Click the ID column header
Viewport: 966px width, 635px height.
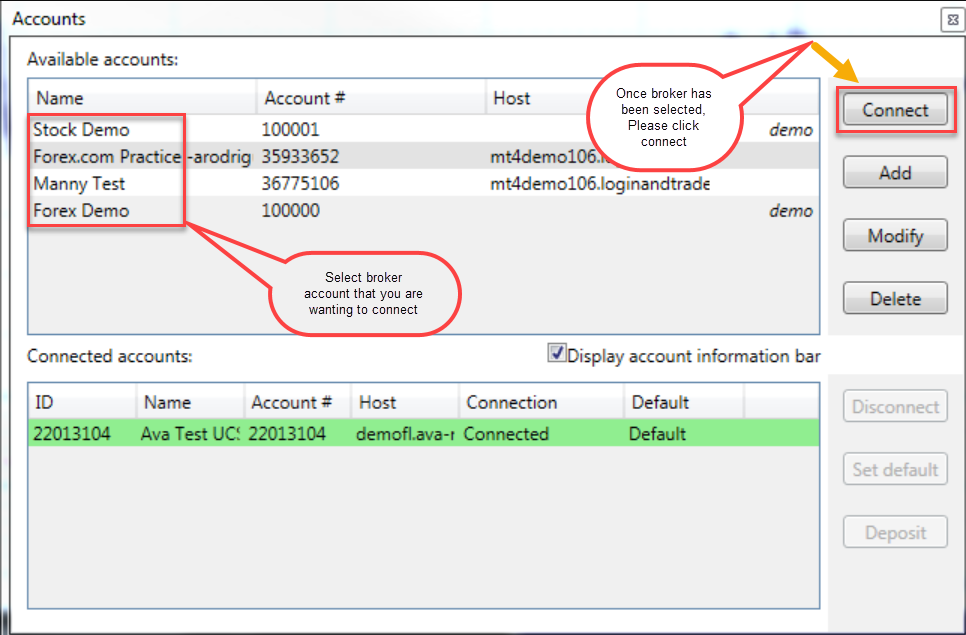tap(82, 402)
